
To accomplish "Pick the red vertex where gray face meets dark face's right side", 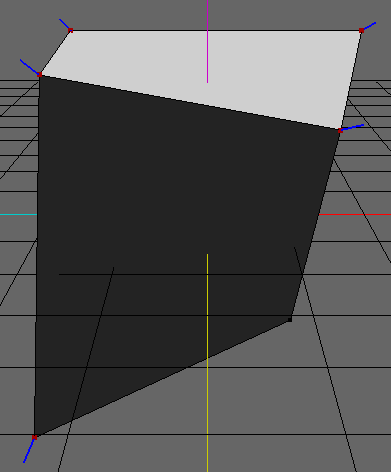I will 340,131.
